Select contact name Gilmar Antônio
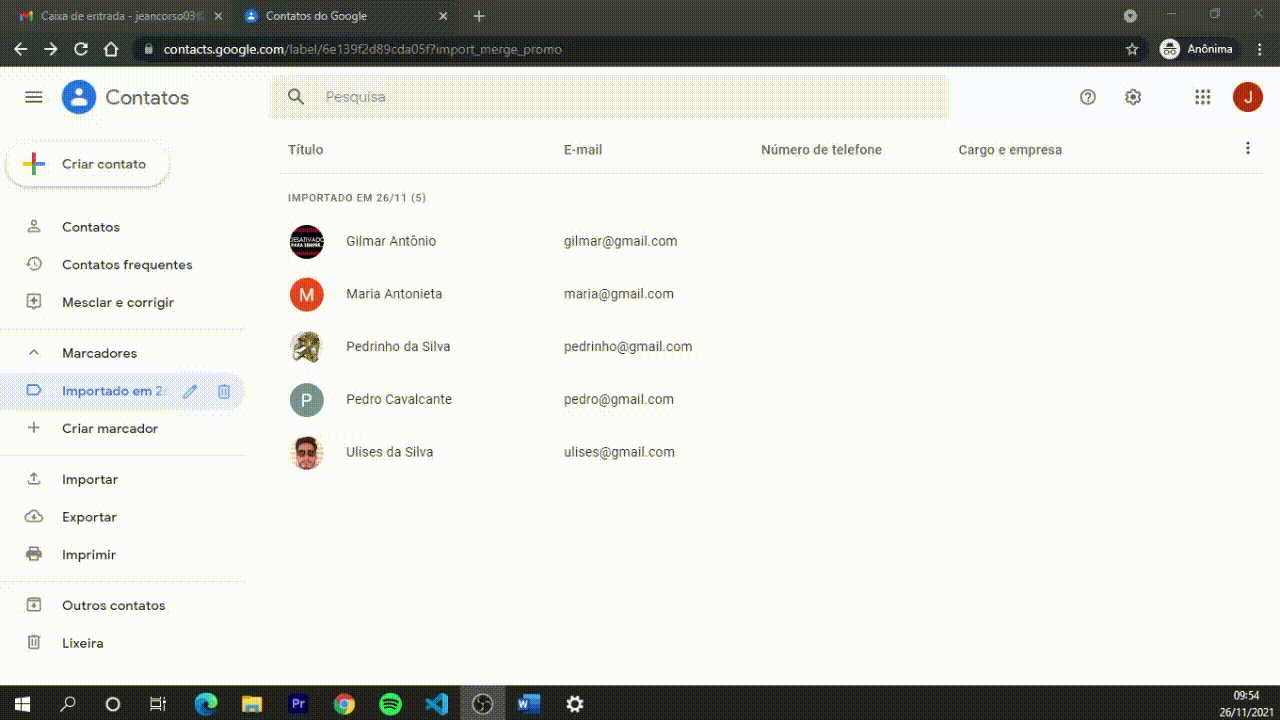The width and height of the screenshot is (1280, 720). point(391,241)
